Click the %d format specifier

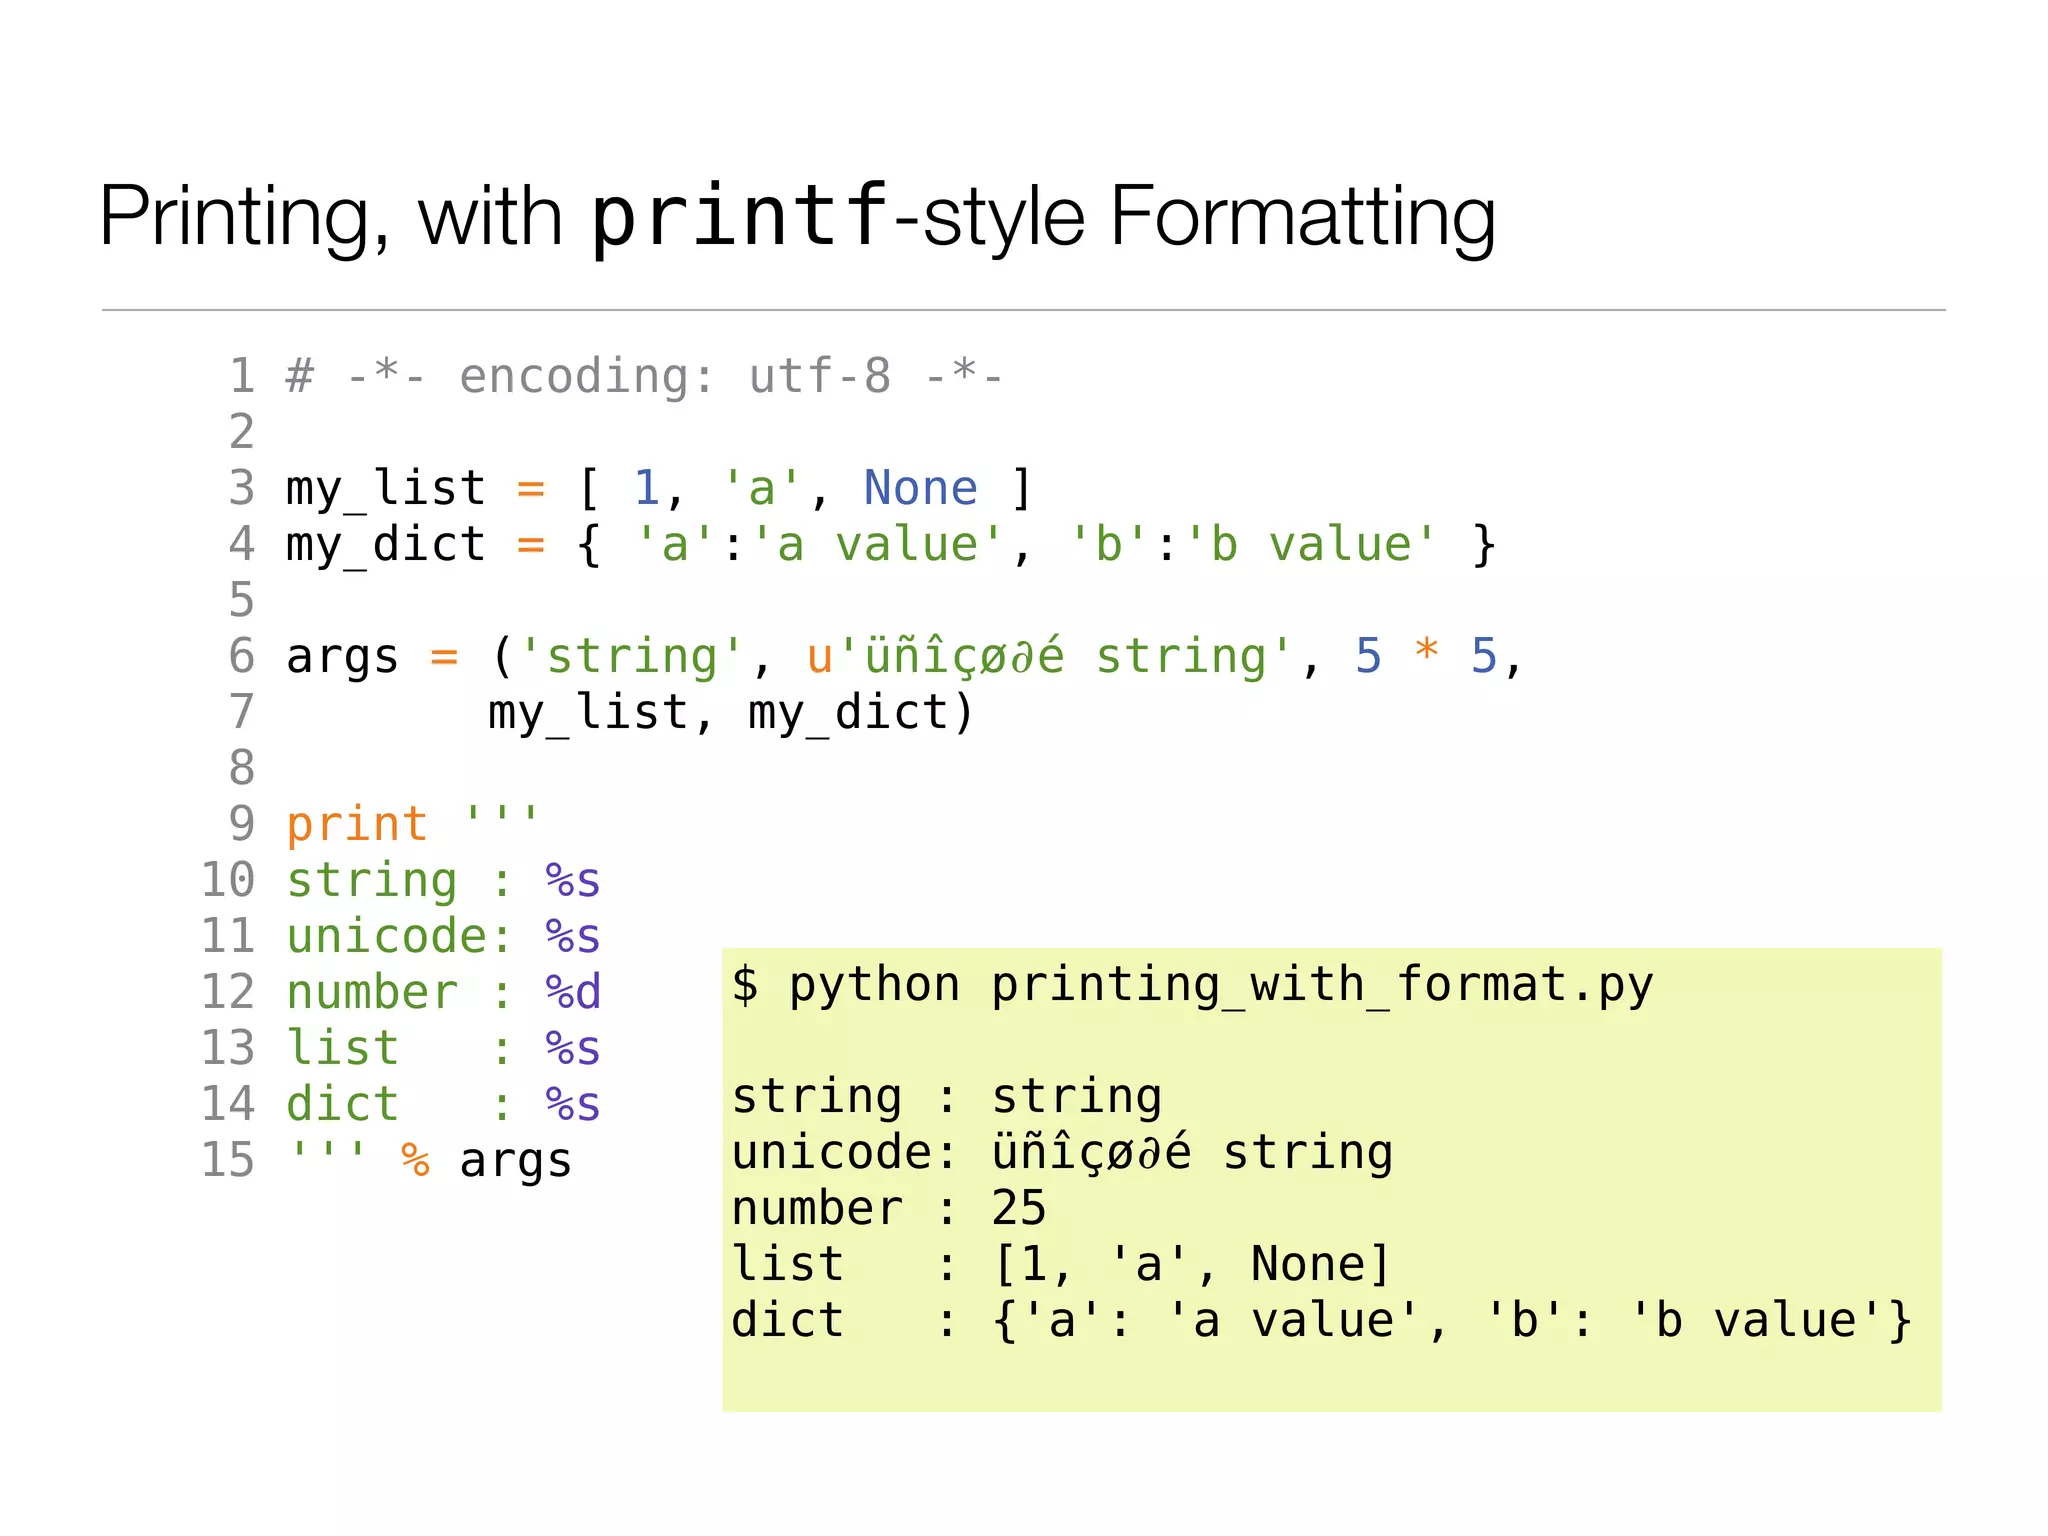[573, 993]
